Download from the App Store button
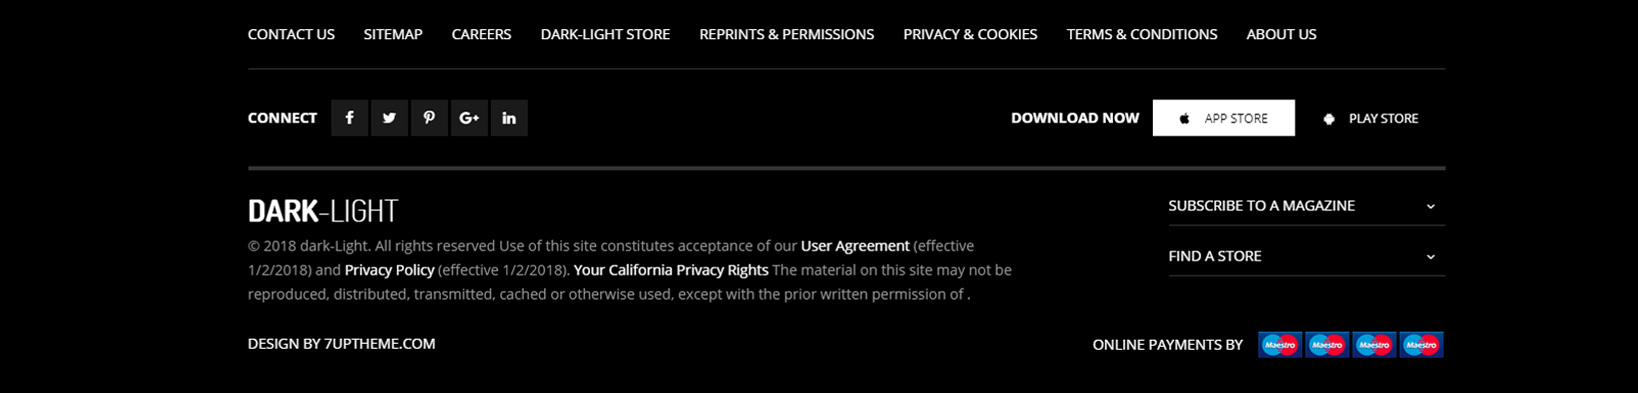 1223,118
